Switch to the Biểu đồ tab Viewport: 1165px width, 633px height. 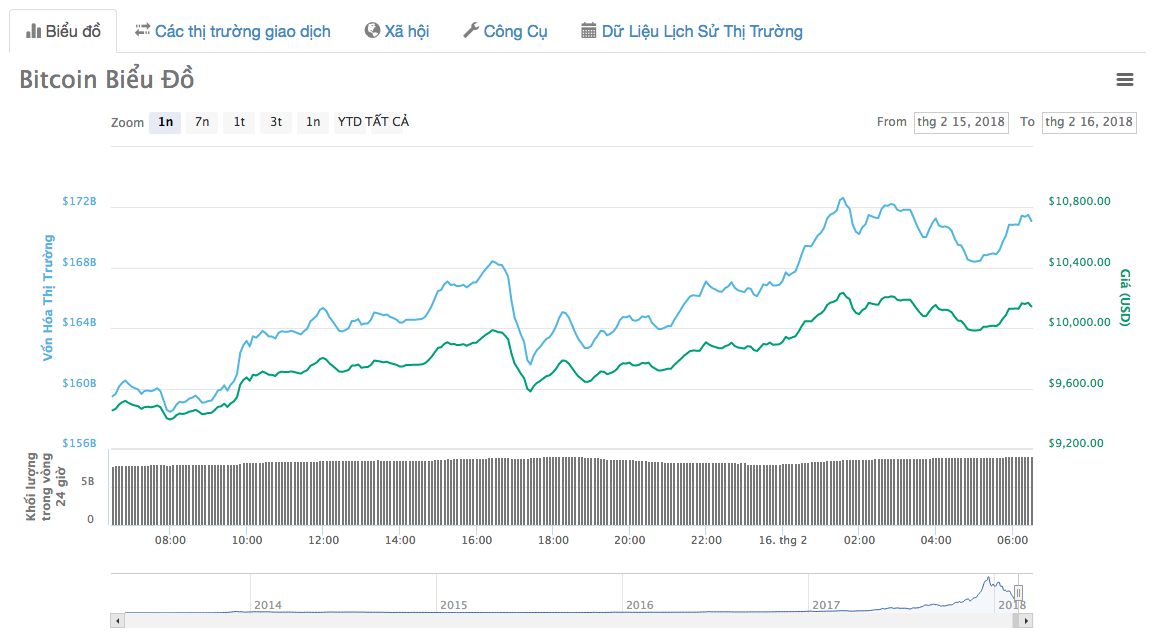click(63, 31)
